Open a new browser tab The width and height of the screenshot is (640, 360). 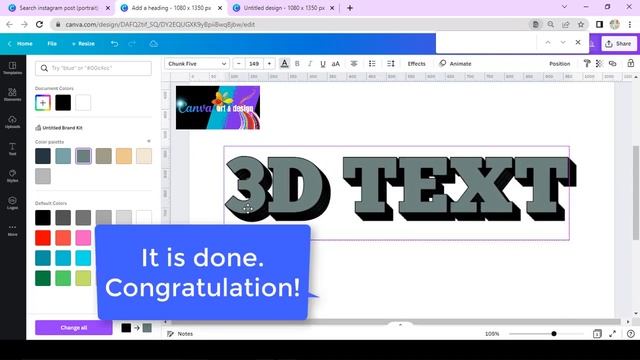click(x=350, y=8)
